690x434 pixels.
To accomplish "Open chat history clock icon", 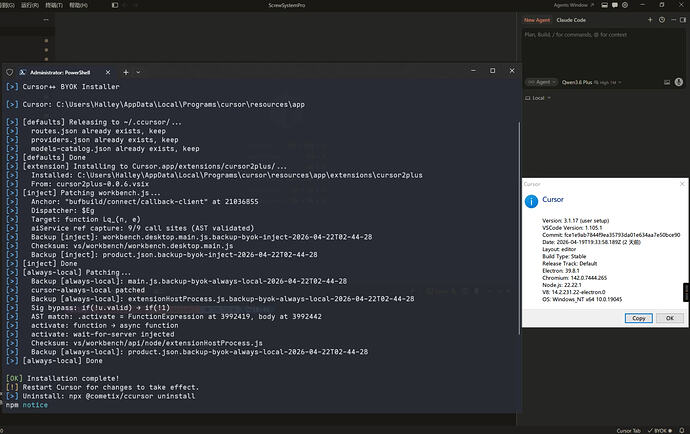I will tap(662, 20).
